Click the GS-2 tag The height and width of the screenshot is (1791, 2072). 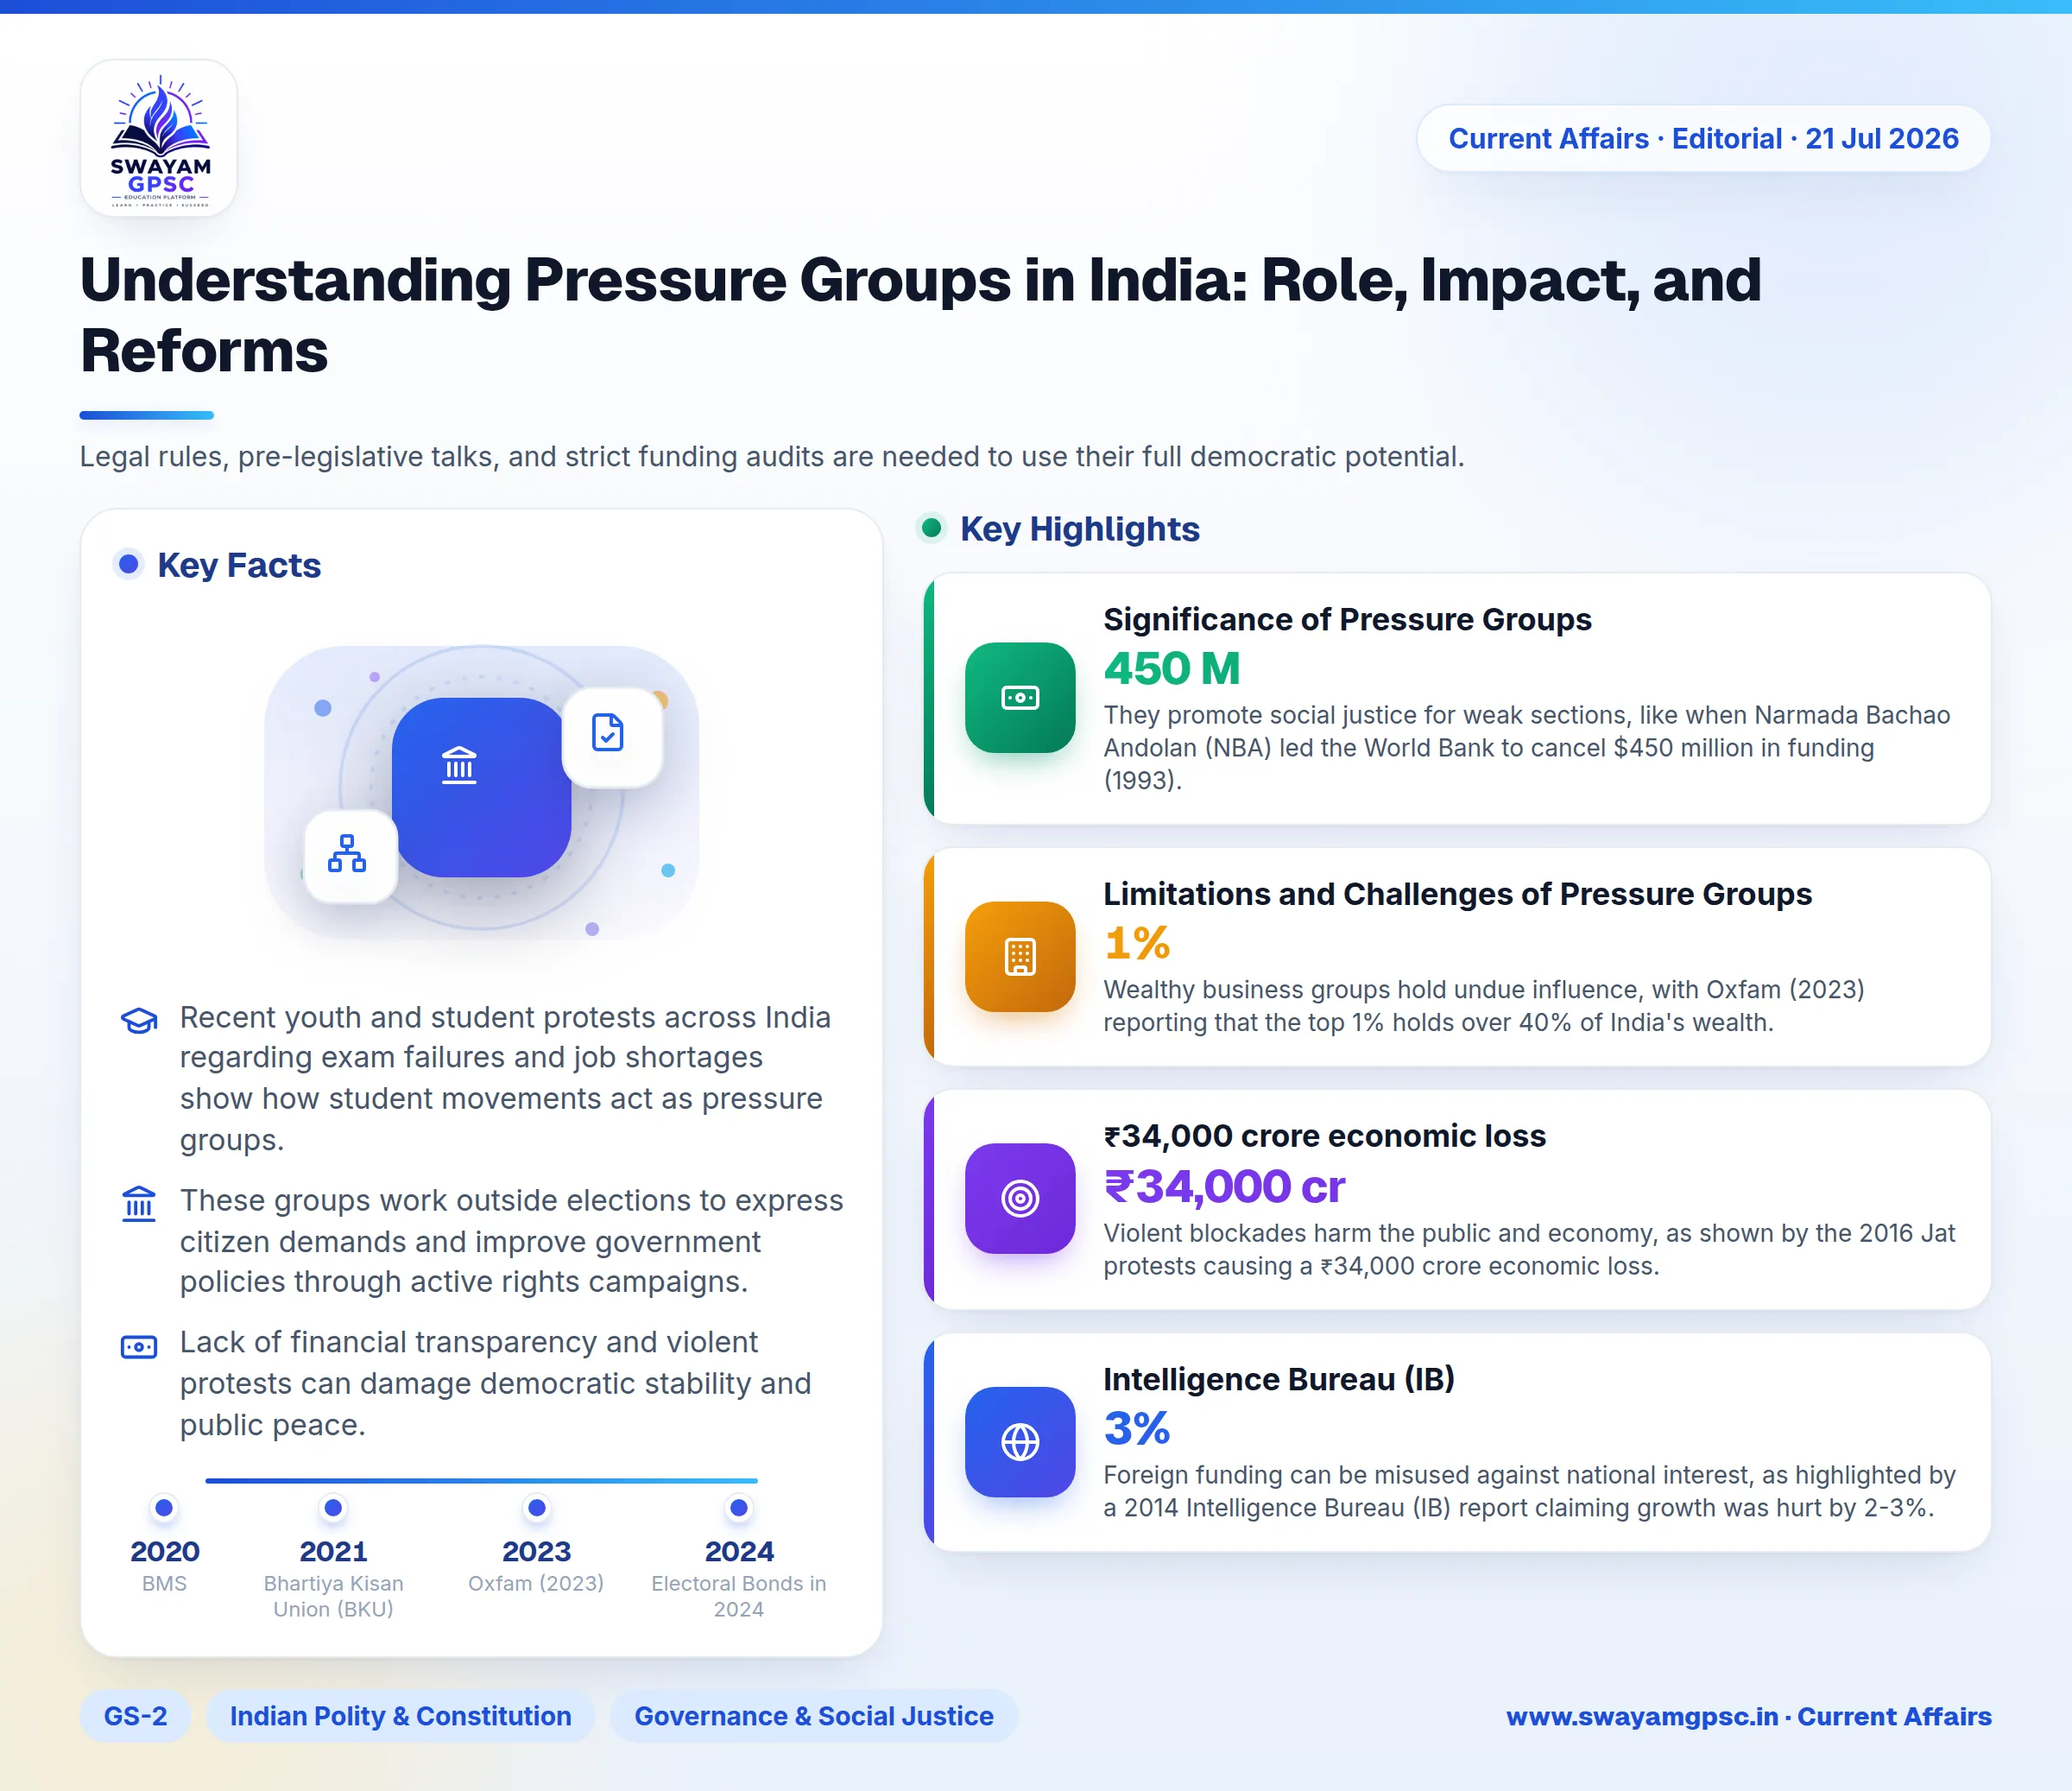click(x=135, y=1716)
